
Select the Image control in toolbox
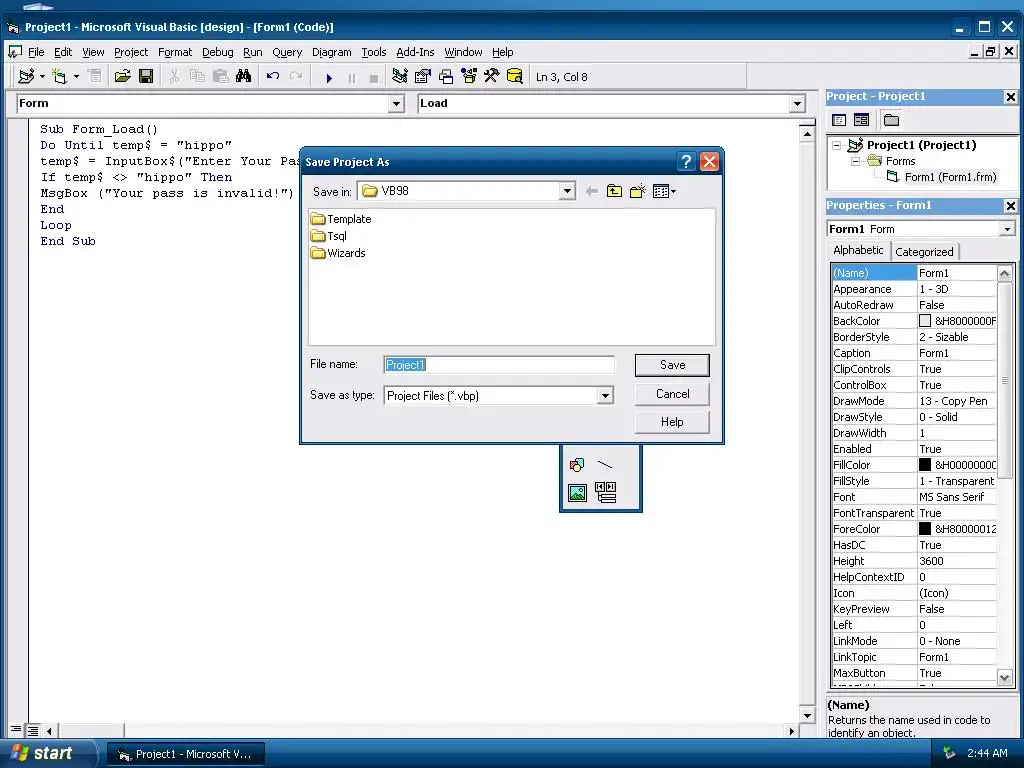point(577,492)
